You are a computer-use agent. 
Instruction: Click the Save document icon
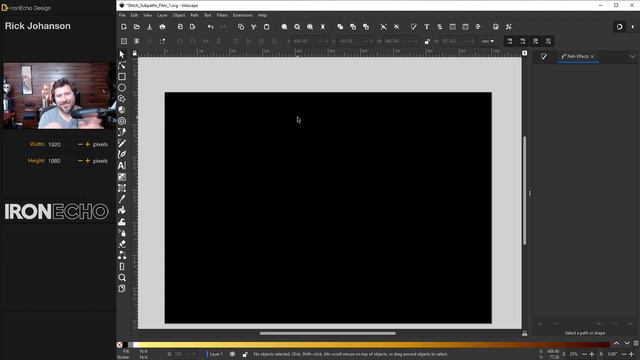tap(149, 27)
